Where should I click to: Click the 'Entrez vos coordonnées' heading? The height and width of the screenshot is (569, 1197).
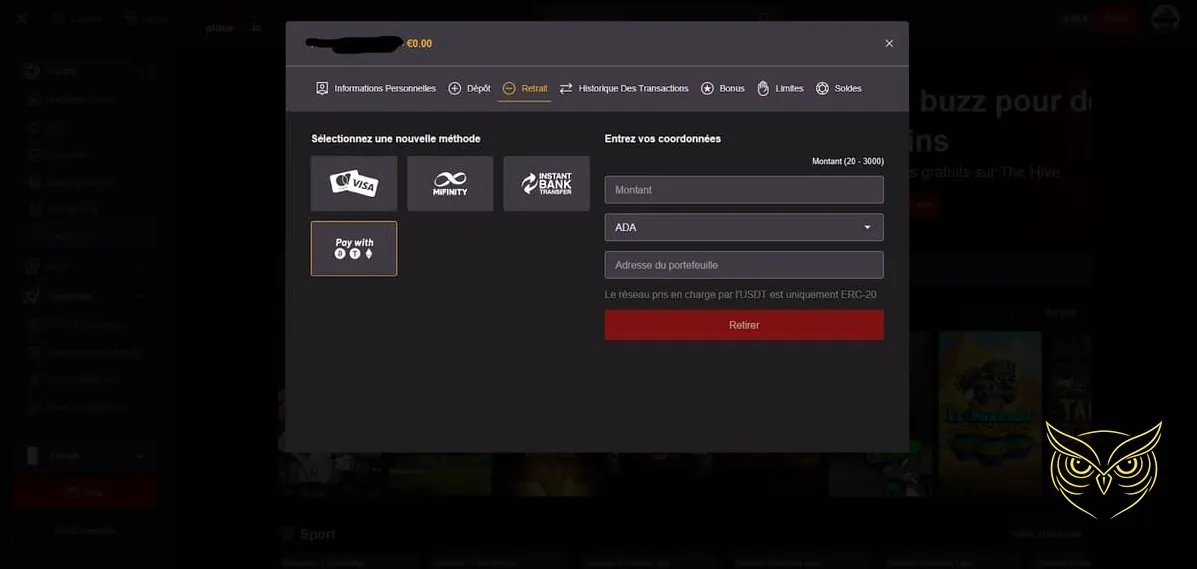tap(663, 139)
